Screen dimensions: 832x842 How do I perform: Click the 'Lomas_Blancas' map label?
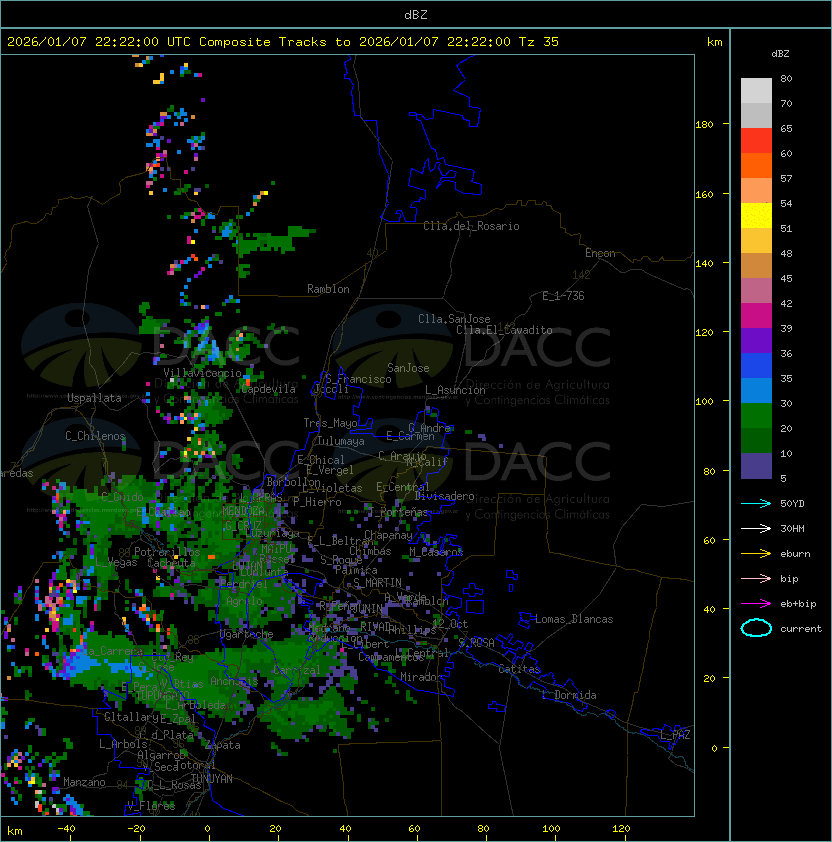tap(574, 619)
